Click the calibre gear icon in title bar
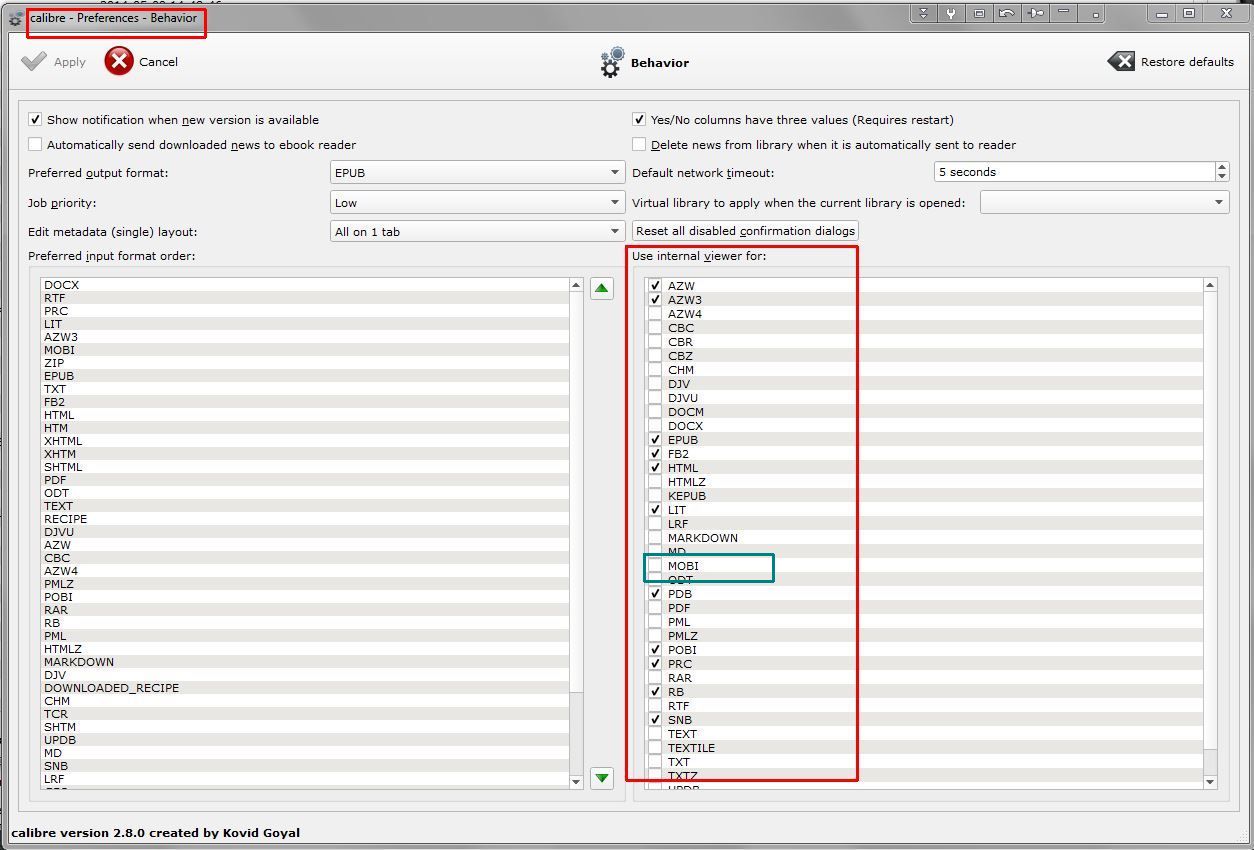1254x850 pixels. (15, 19)
